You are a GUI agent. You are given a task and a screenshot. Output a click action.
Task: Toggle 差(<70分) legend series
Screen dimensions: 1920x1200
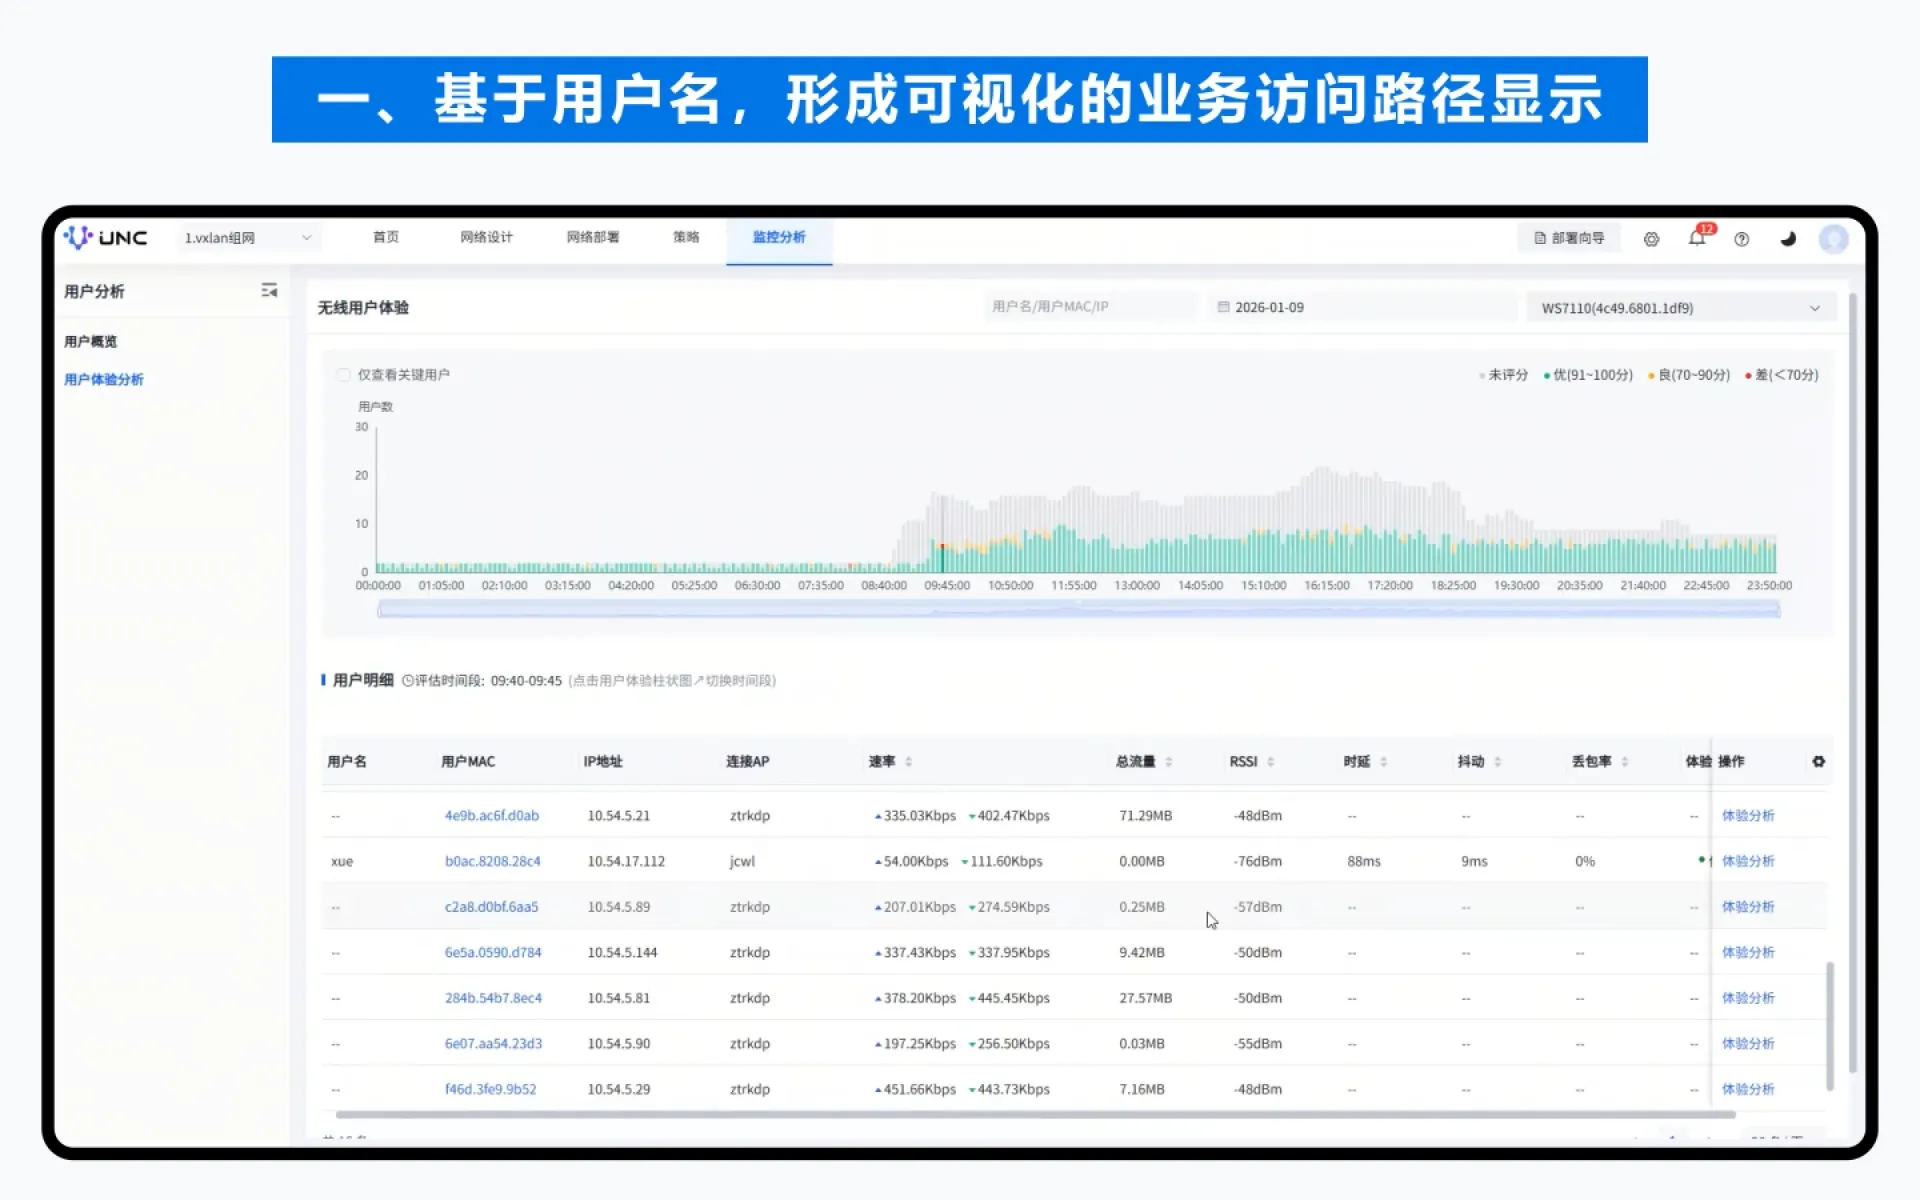pos(1781,375)
